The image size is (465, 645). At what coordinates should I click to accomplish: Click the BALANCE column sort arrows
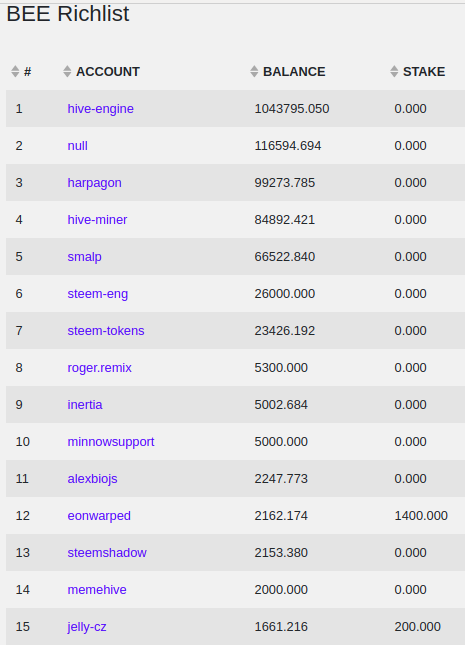[254, 72]
